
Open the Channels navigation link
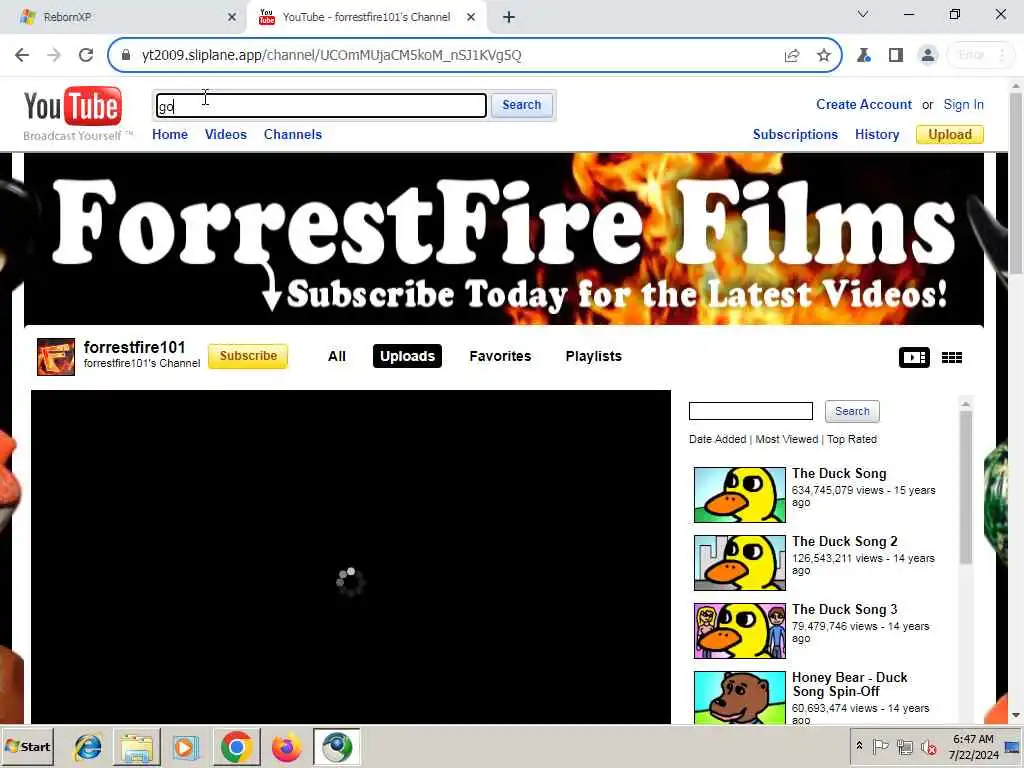coord(293,134)
